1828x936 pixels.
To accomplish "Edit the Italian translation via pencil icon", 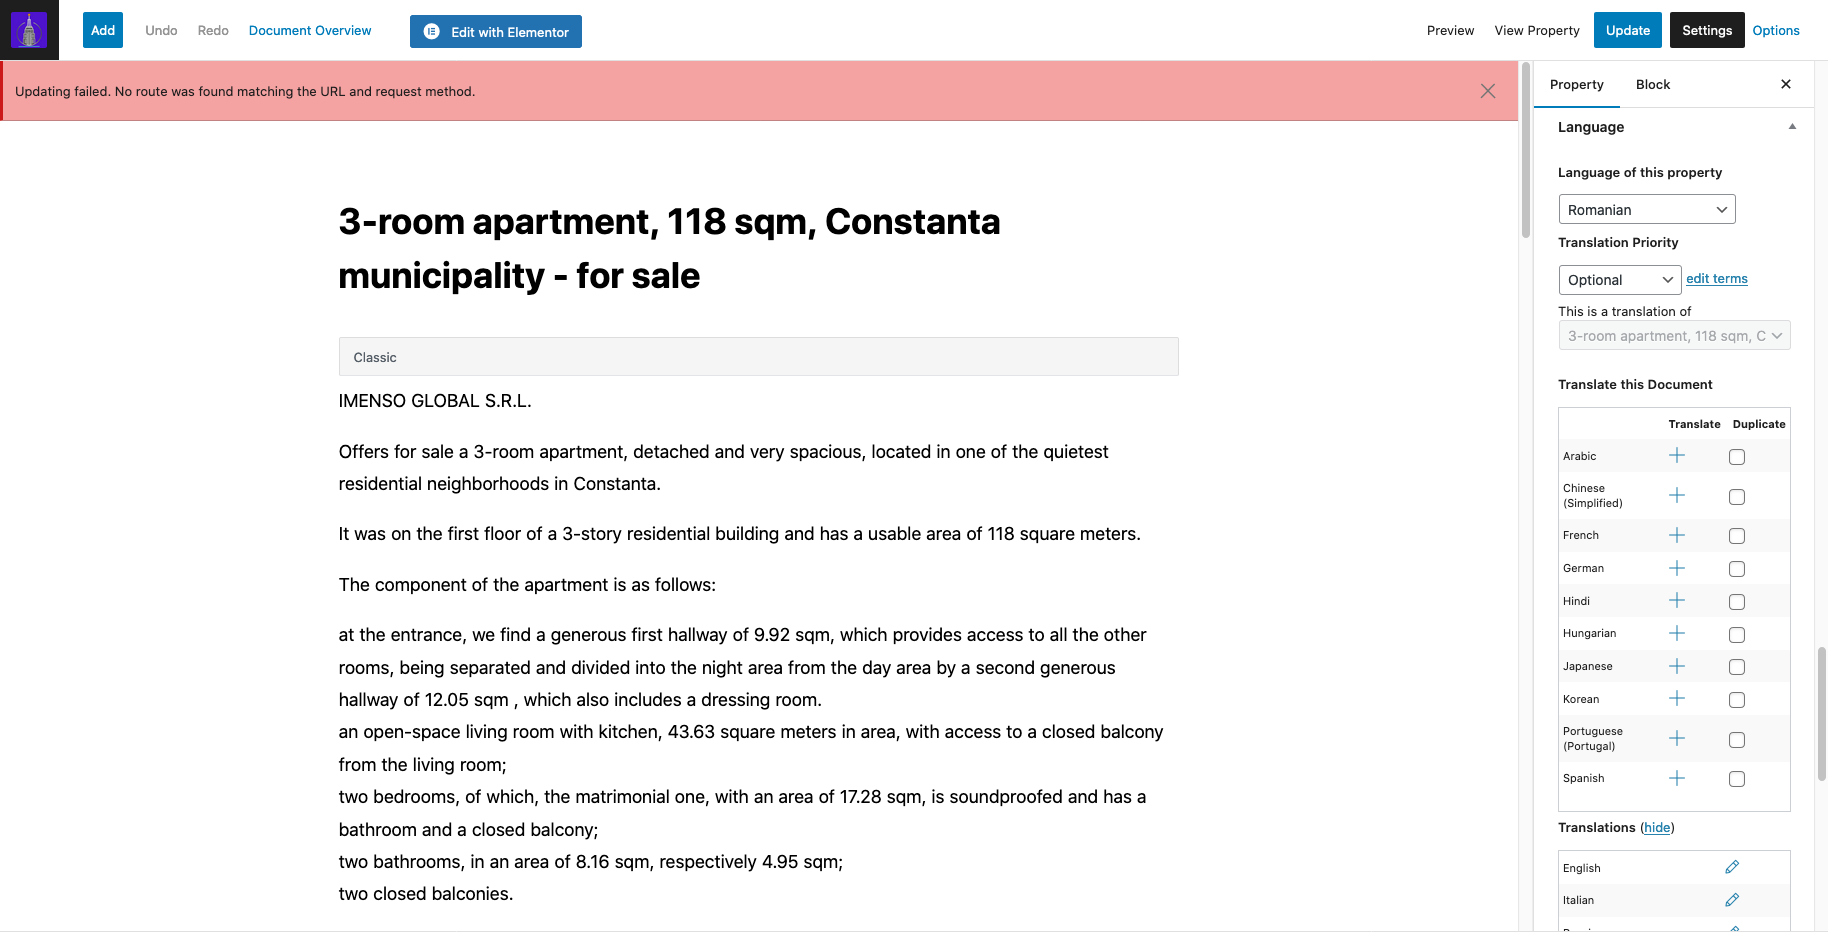I will click(x=1732, y=900).
